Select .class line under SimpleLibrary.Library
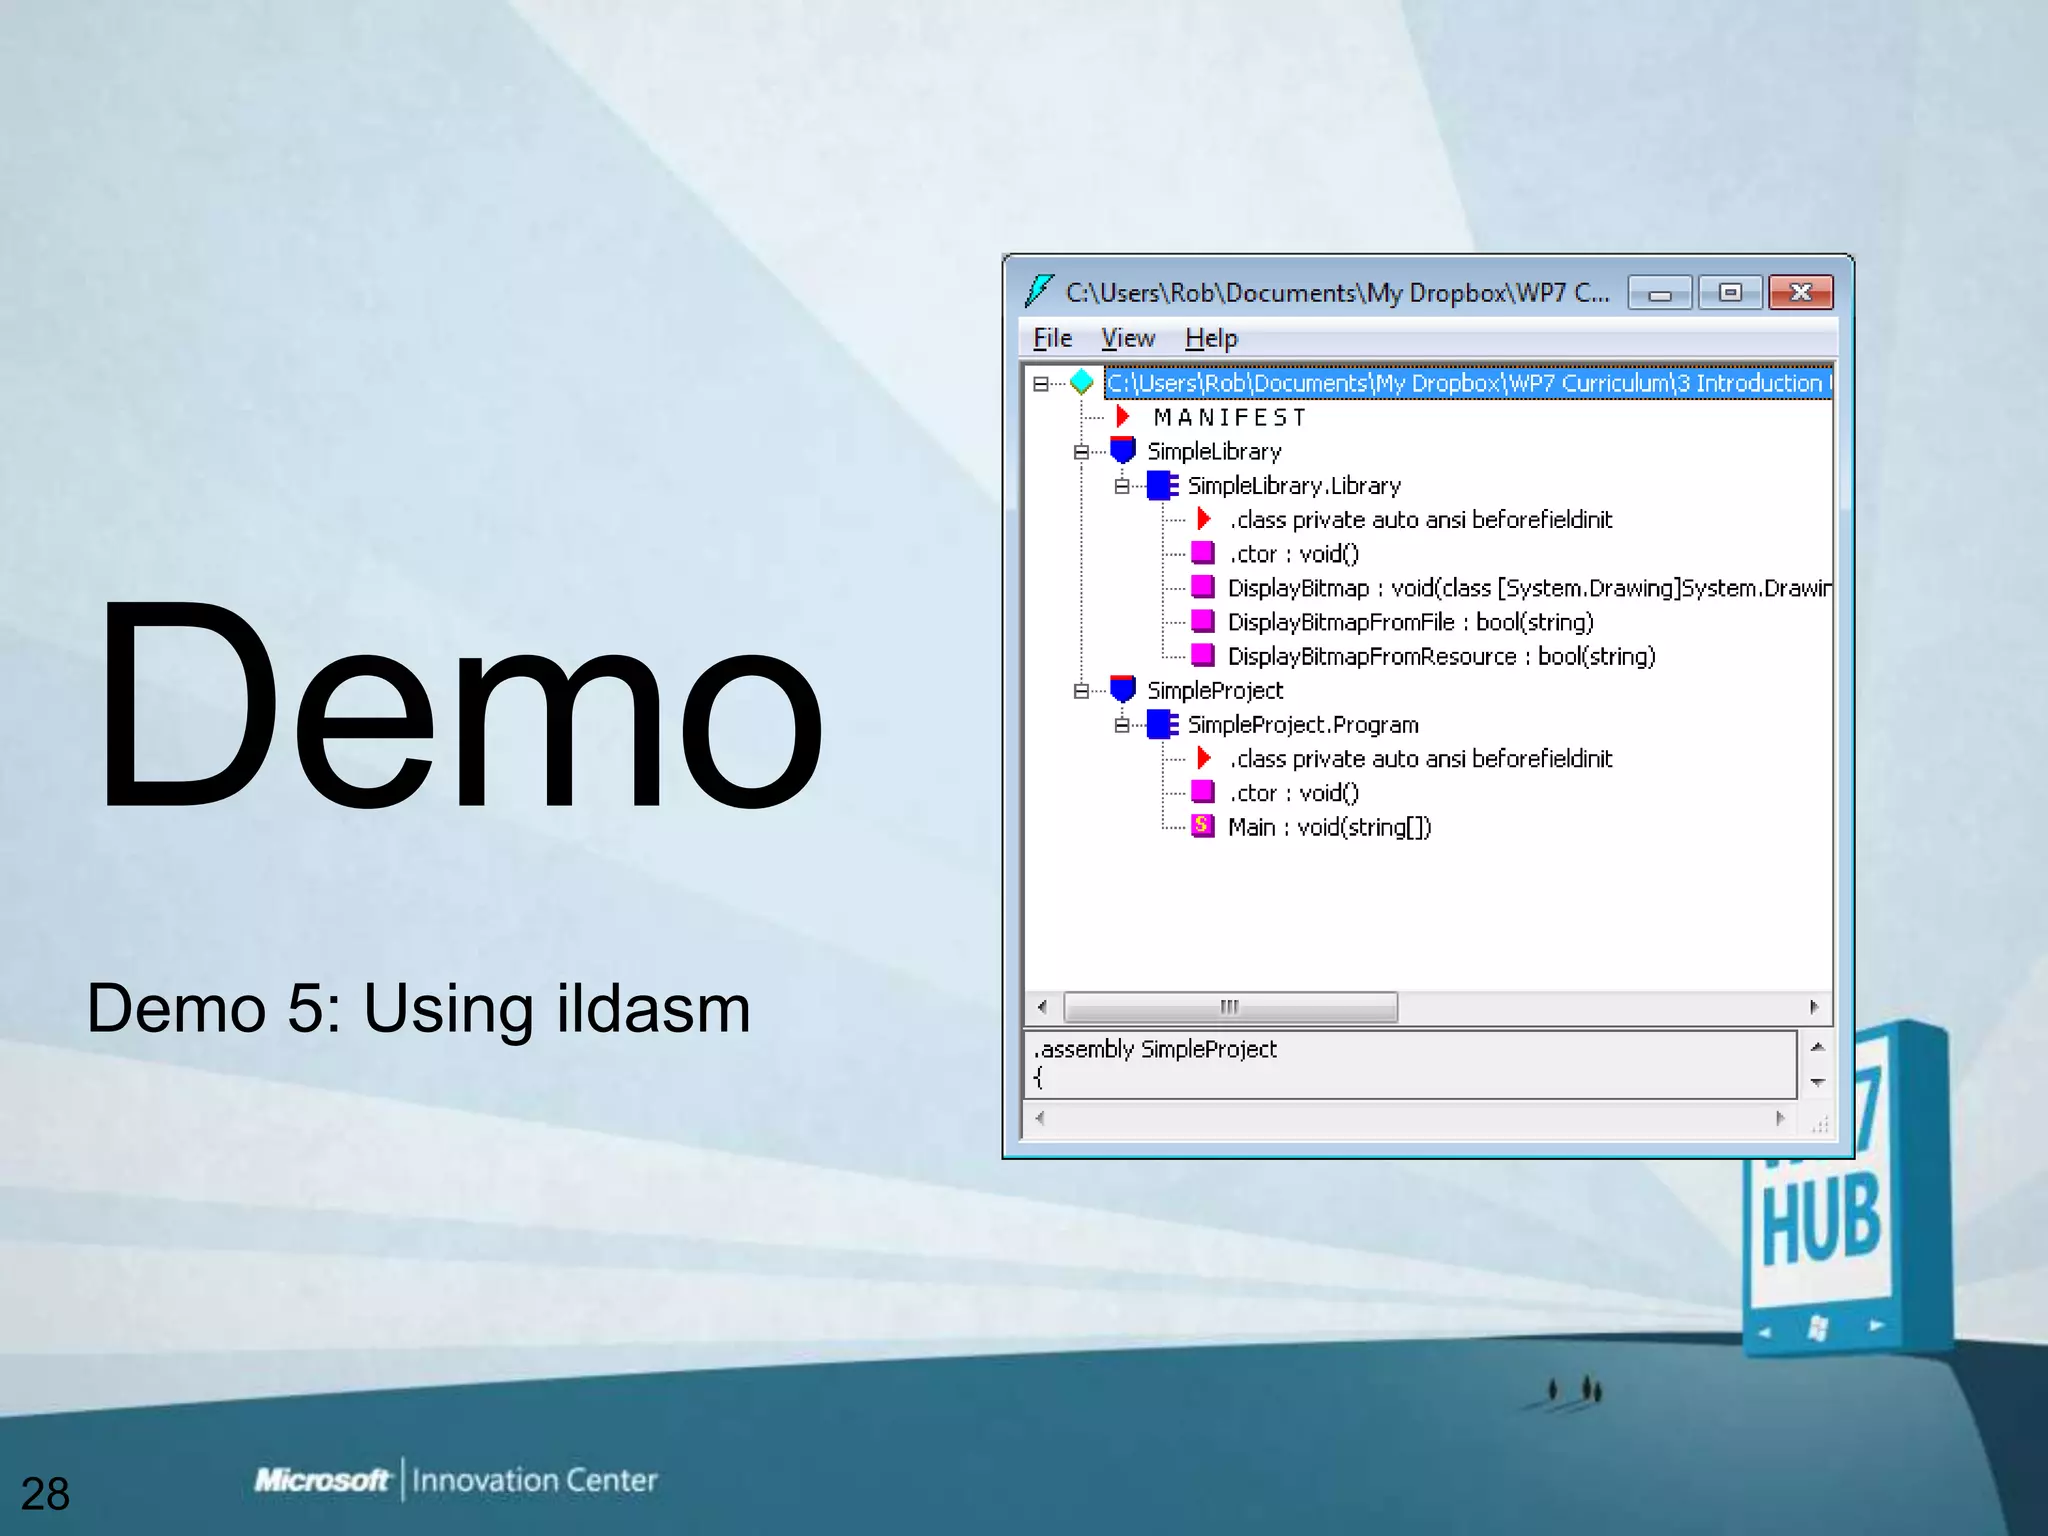 pos(1421,520)
